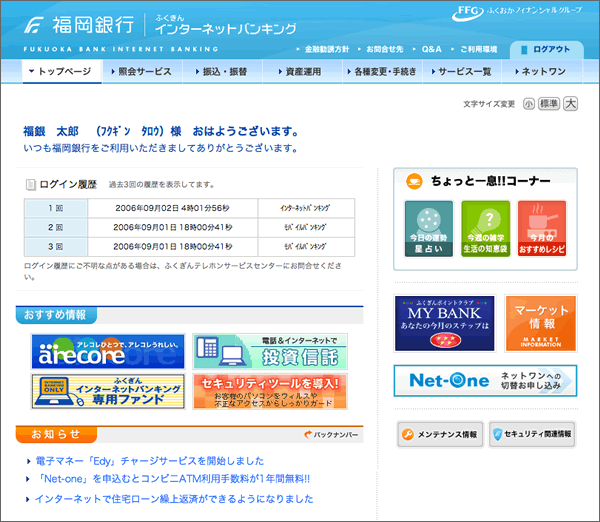Viewport: 600px width, 522px height.
Task: Click the shield icon on セキュリティ関連情報
Action: pyautogui.click(x=497, y=434)
